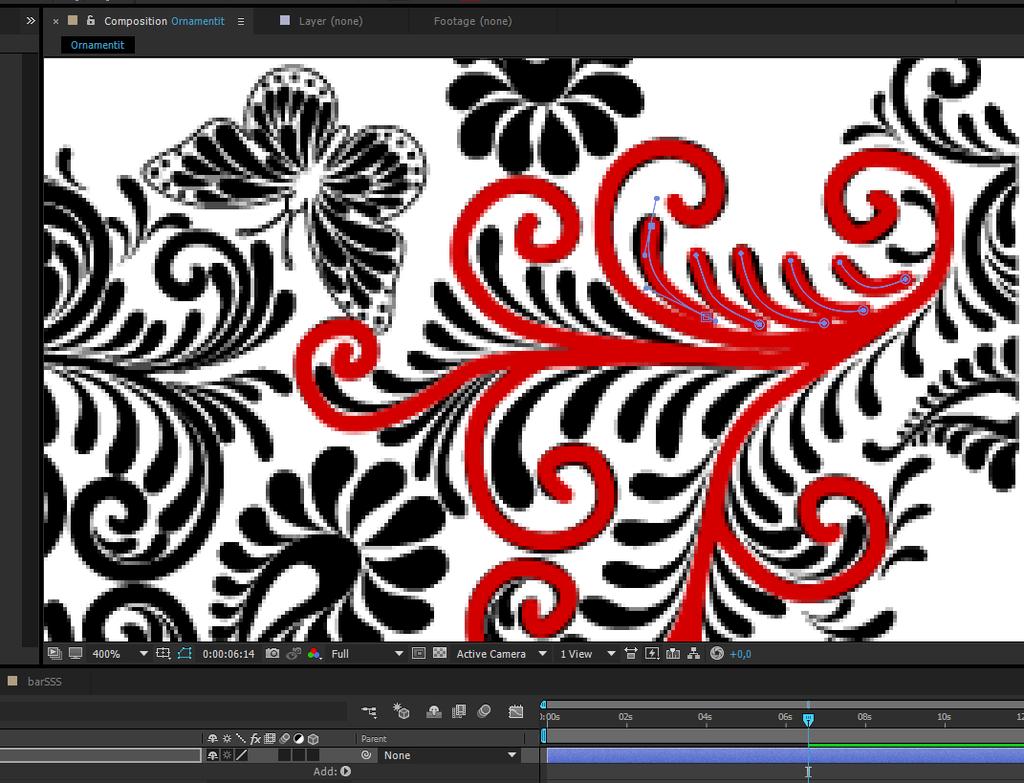Toggle the transparency grid checkerboard icon

[440, 654]
